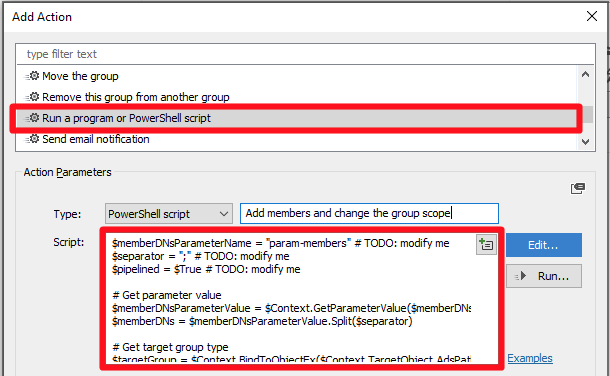Click the action list scroll down arrow
This screenshot has height=376, width=610.
click(x=585, y=142)
